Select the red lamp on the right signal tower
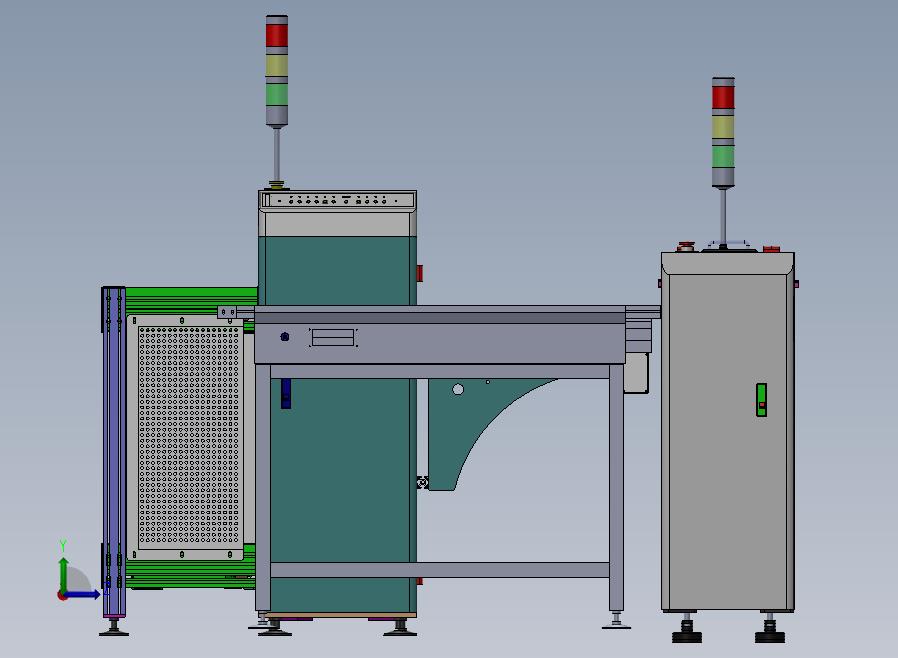 click(x=723, y=97)
